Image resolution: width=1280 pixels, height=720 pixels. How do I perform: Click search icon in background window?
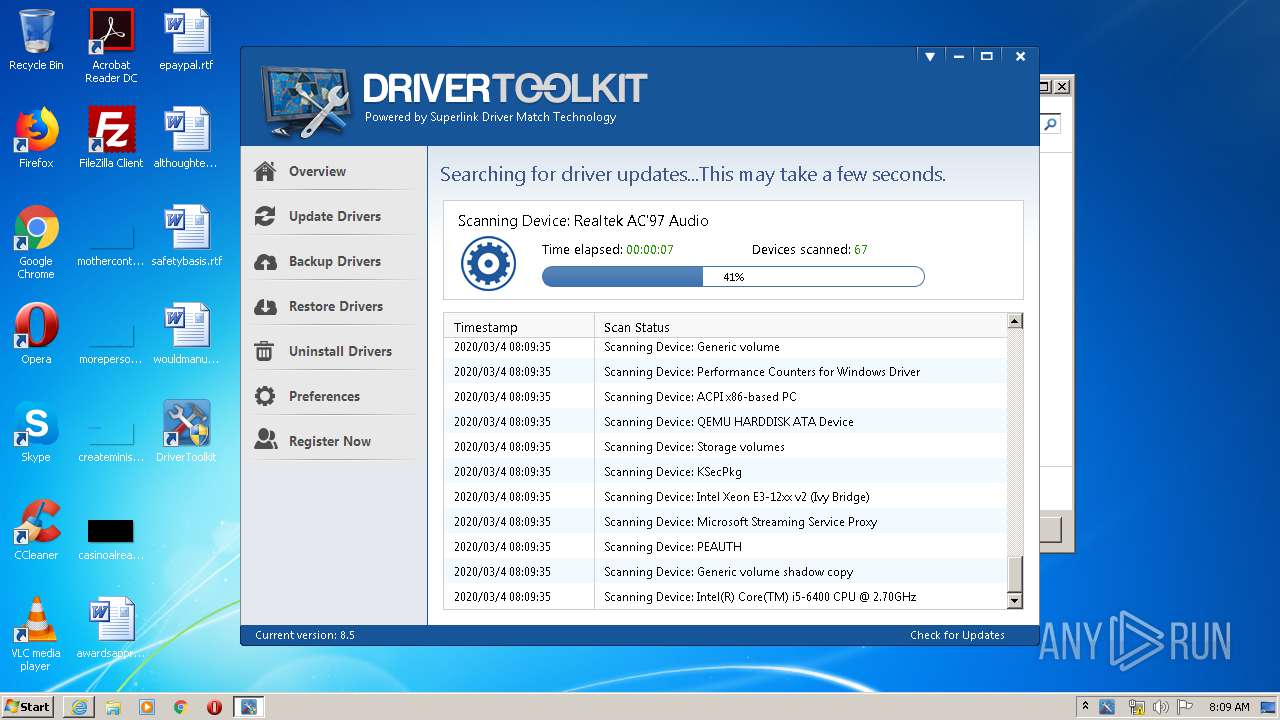pyautogui.click(x=1050, y=125)
